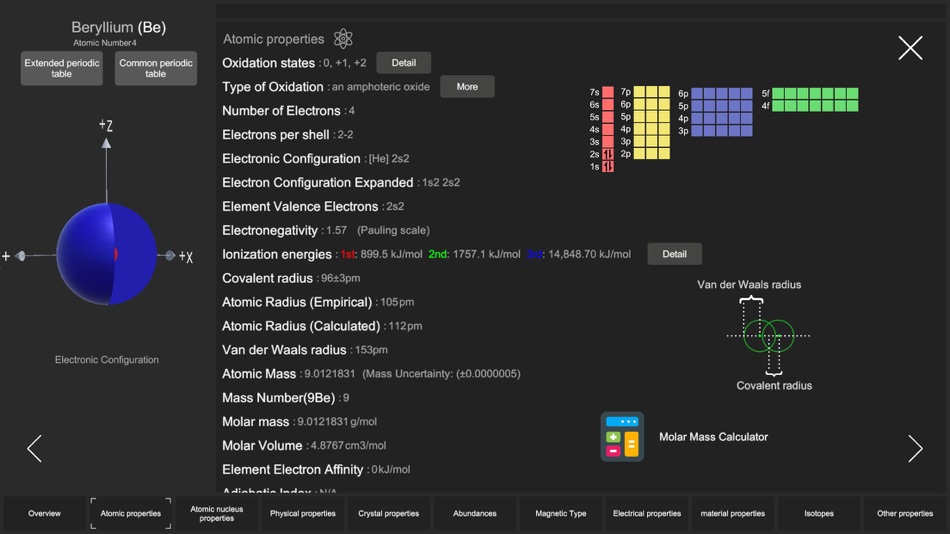This screenshot has width=950, height=534.
Task: Select the filled 1s orbital box
Action: point(608,167)
